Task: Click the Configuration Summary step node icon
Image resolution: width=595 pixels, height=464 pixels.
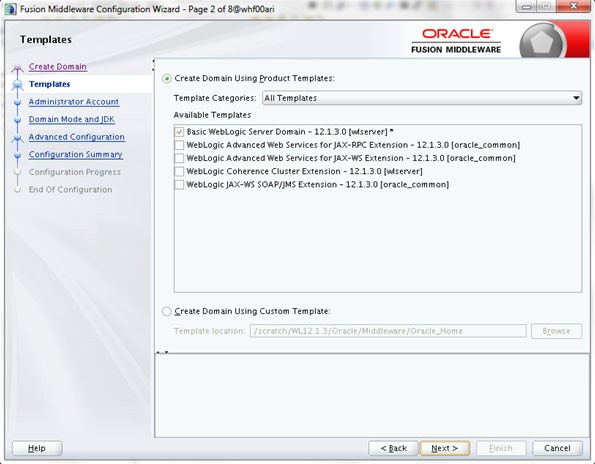Action: [x=17, y=155]
